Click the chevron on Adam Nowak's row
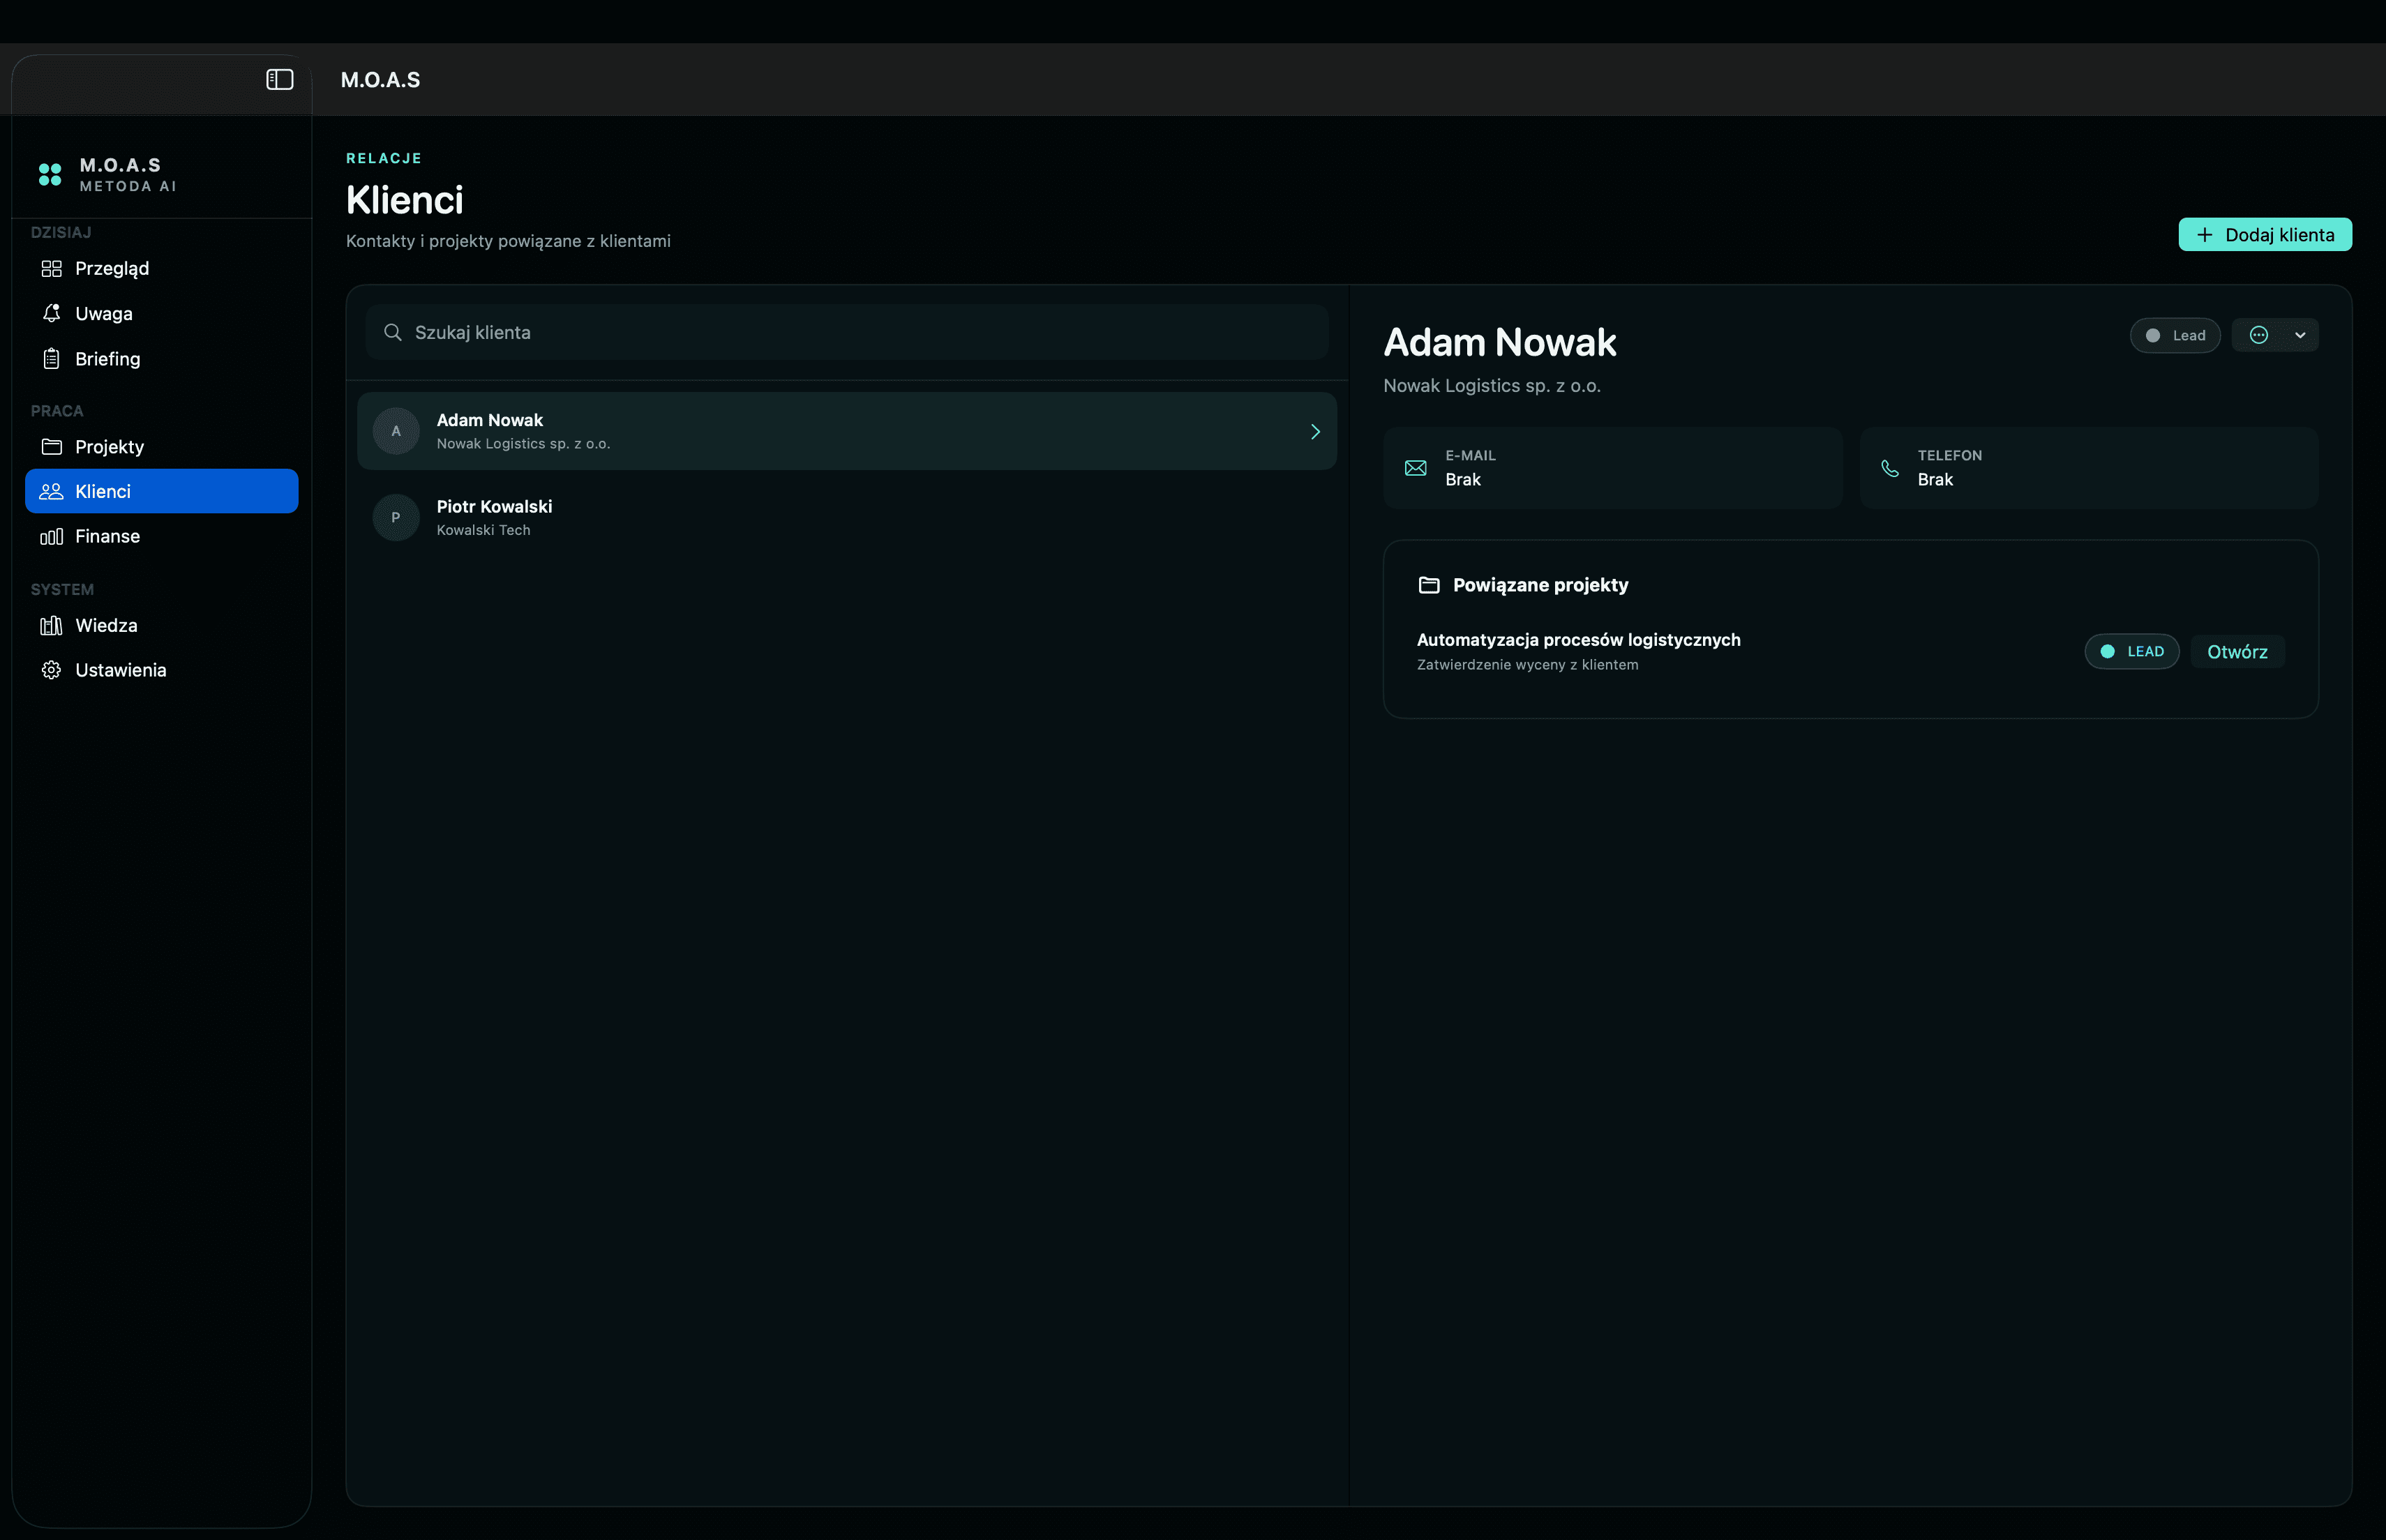 1315,431
